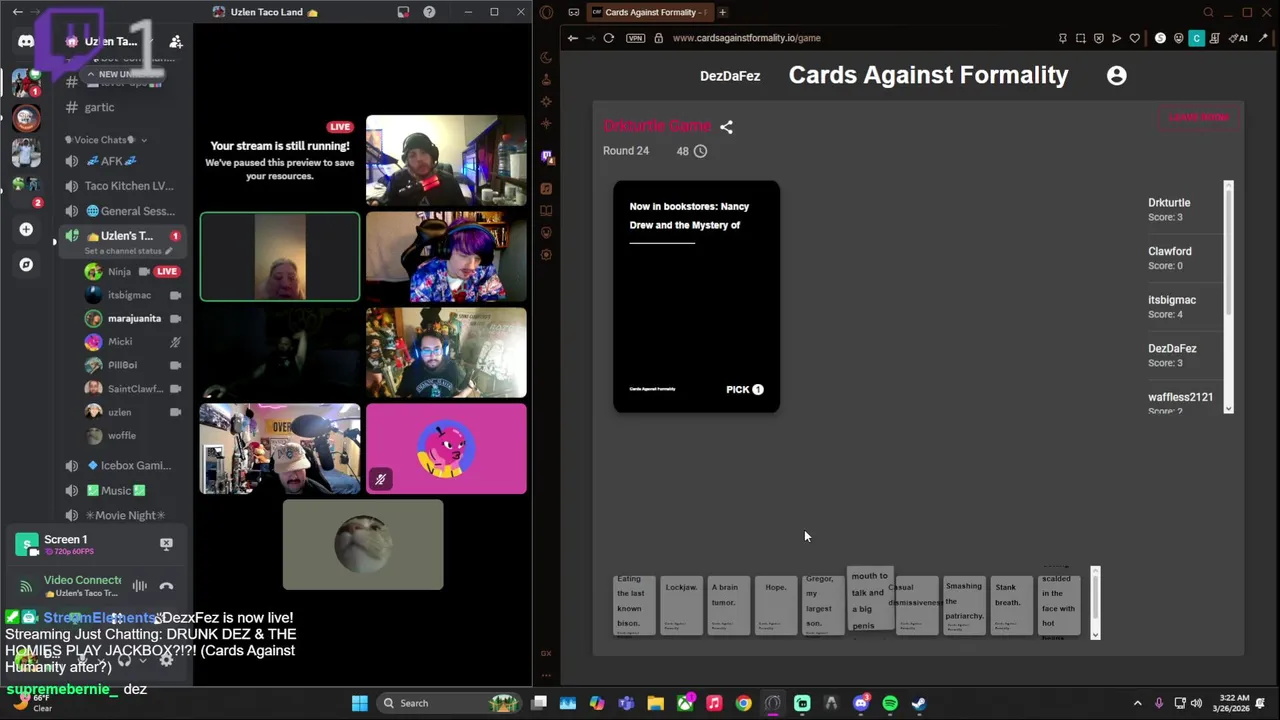The height and width of the screenshot is (720, 1280).
Task: Select marajuanita in voice member list
Action: click(x=132, y=318)
